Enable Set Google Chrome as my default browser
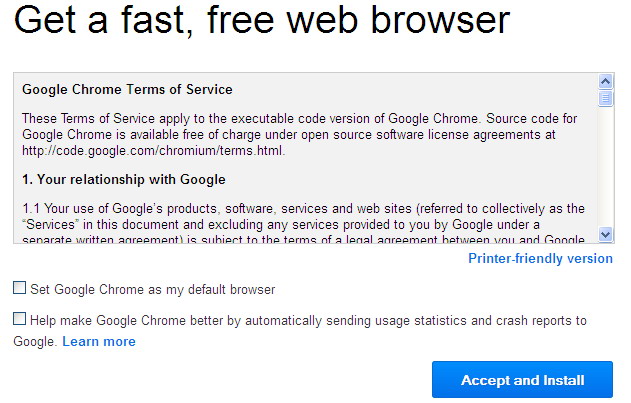Viewport: 631px width, 403px height. click(x=19, y=288)
